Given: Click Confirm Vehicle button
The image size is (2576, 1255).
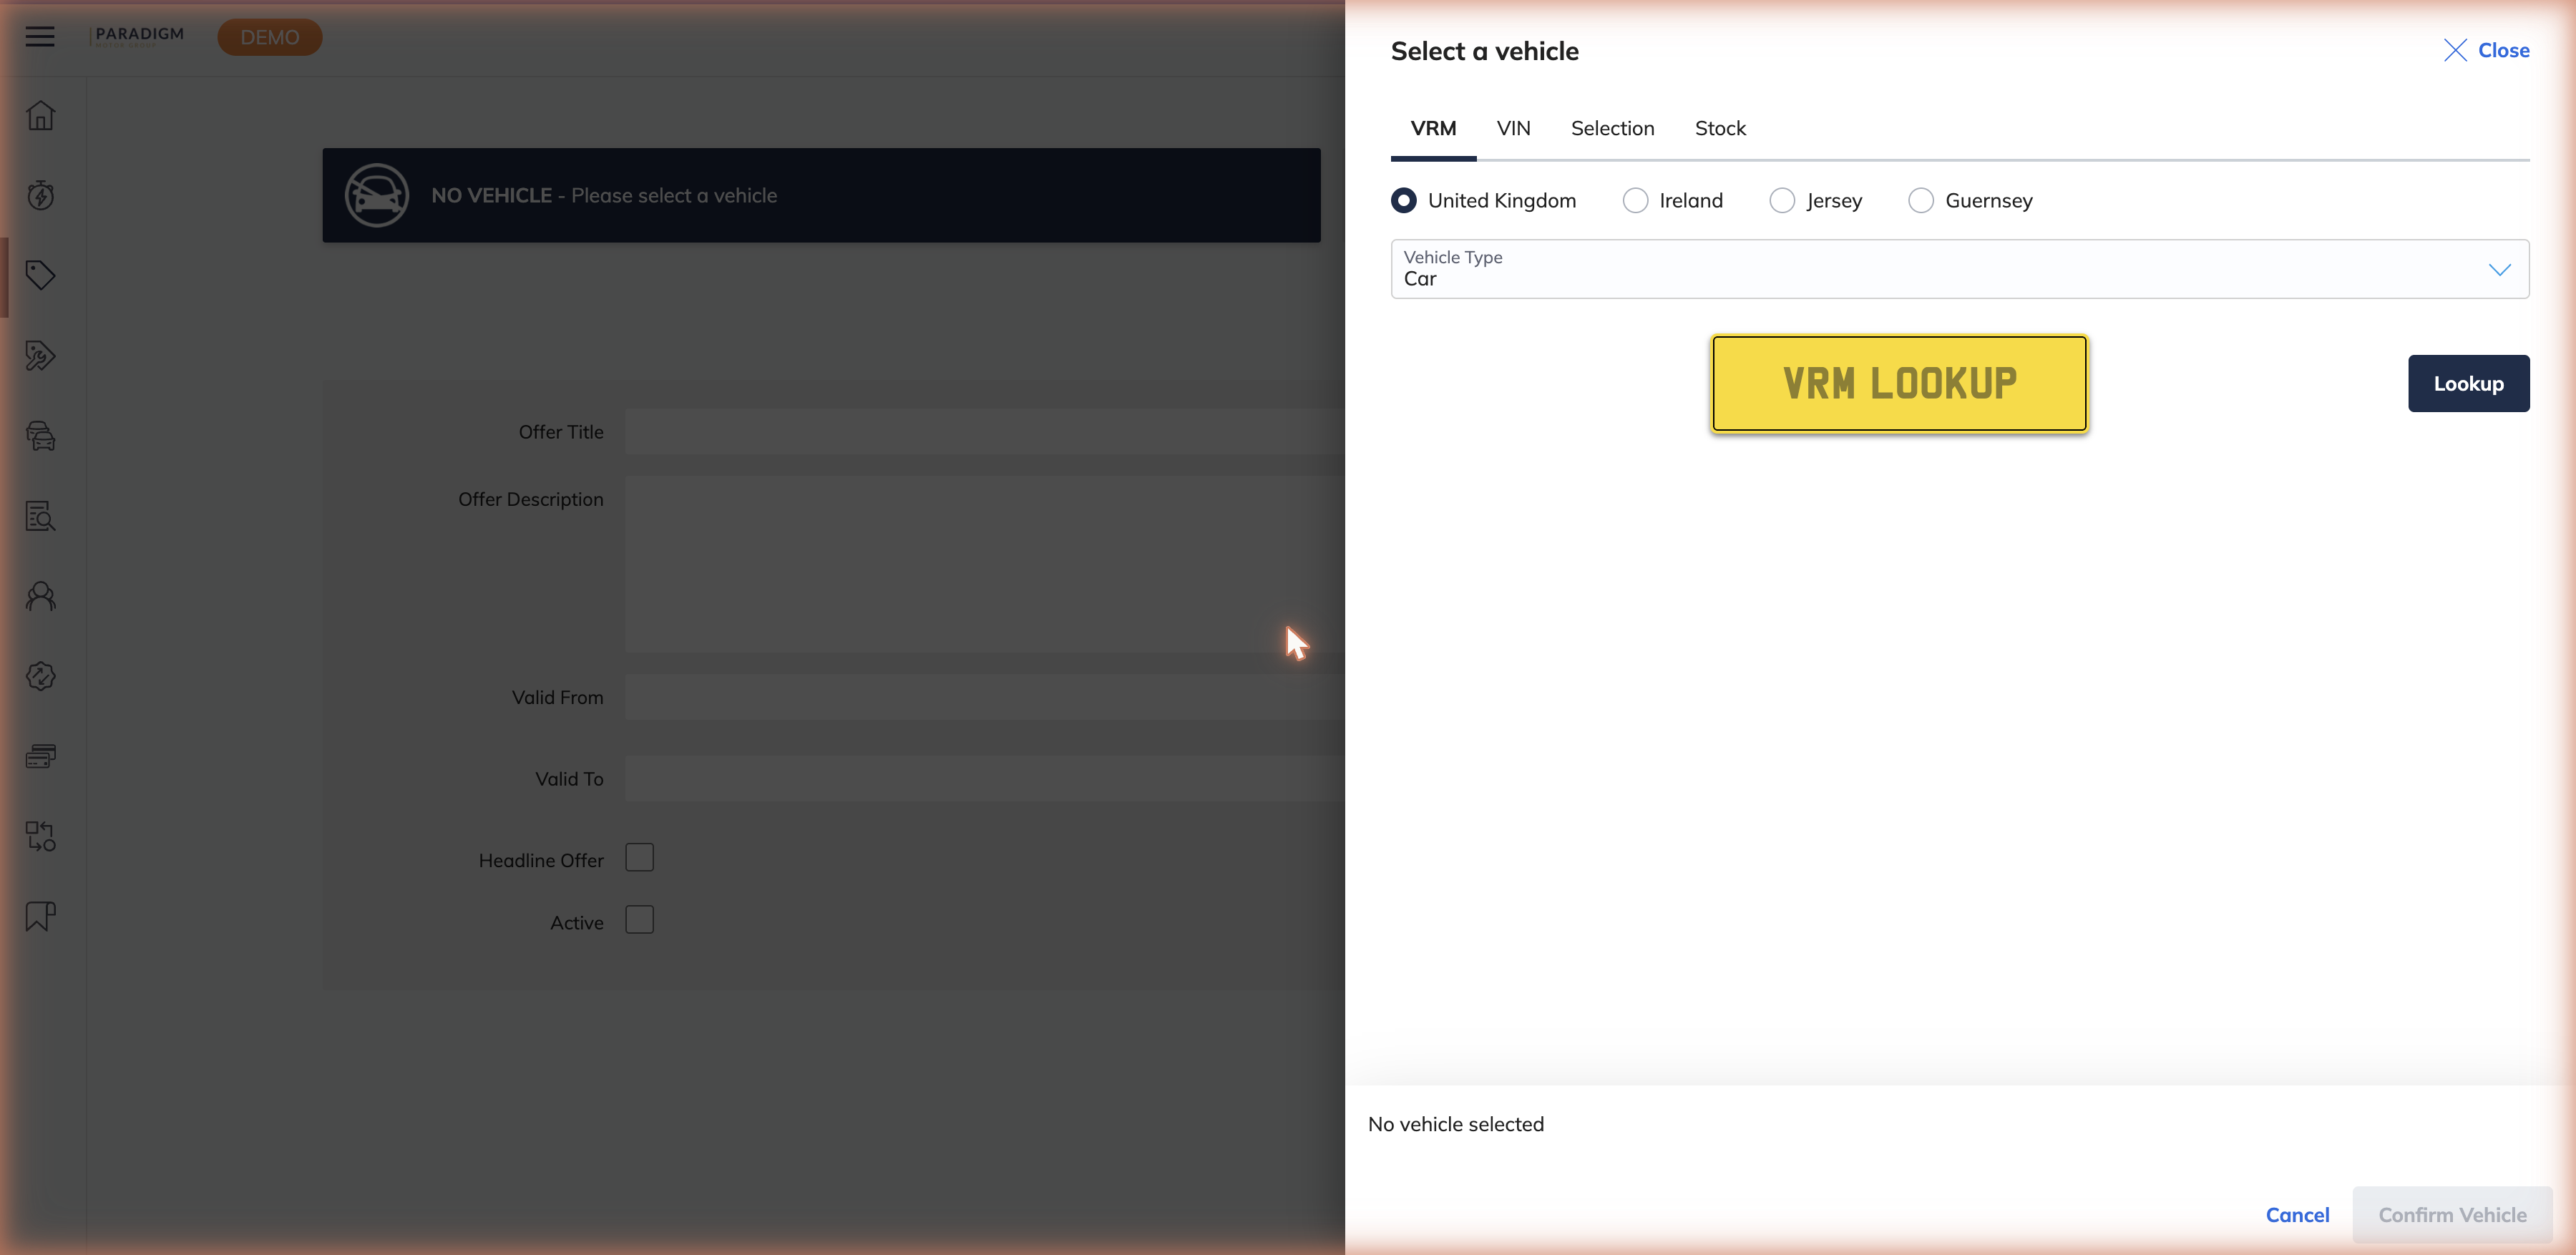Looking at the screenshot, I should tap(2453, 1215).
